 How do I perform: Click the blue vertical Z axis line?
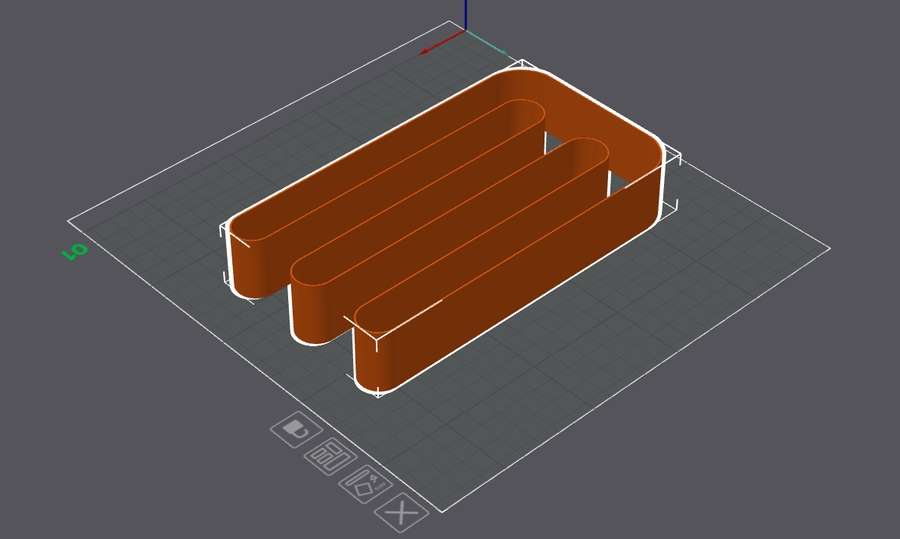click(x=466, y=14)
